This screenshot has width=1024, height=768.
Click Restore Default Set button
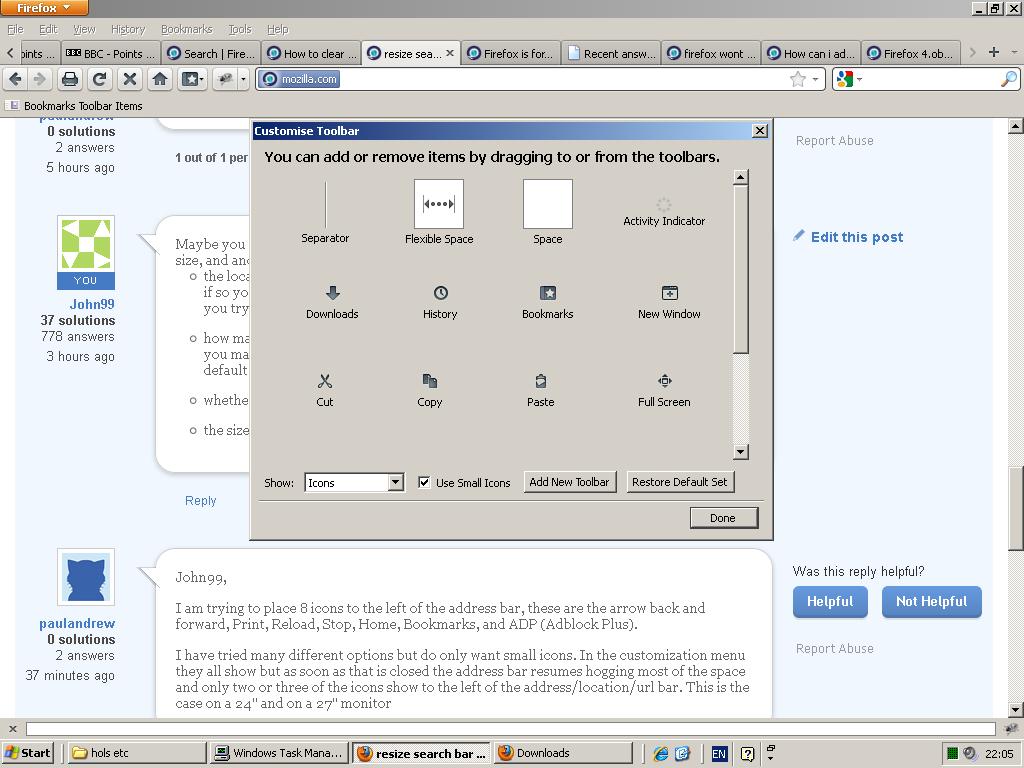click(679, 482)
